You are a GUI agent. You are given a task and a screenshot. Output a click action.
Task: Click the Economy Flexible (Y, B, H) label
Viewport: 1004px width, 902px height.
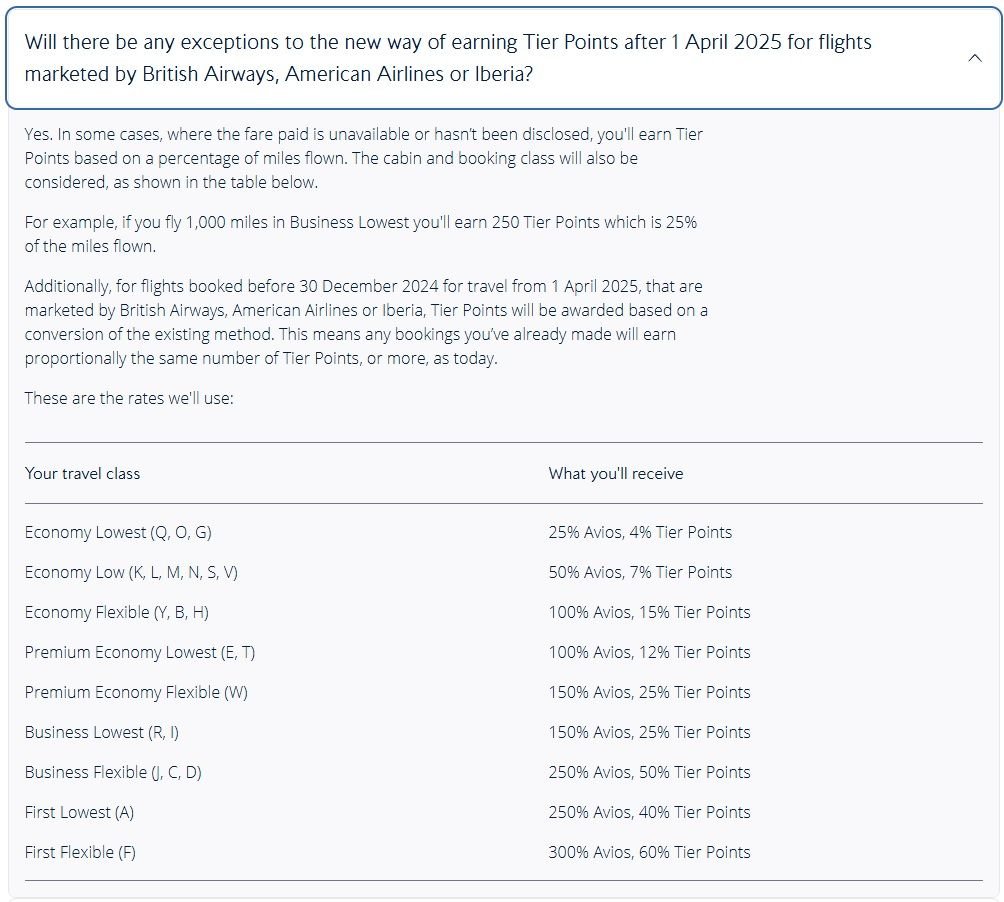coord(117,612)
